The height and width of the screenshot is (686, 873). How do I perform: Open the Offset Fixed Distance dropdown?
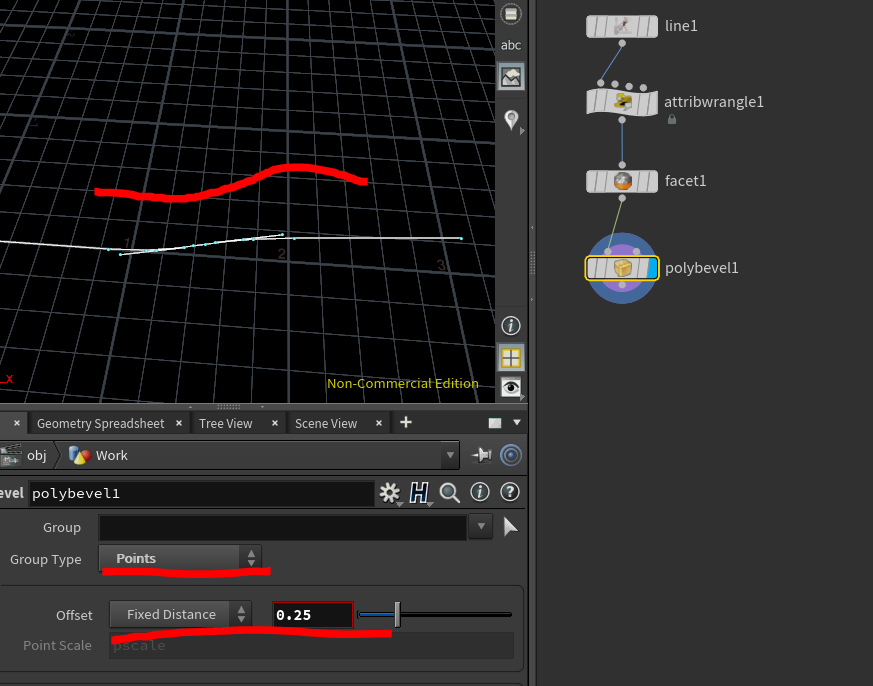(x=180, y=615)
